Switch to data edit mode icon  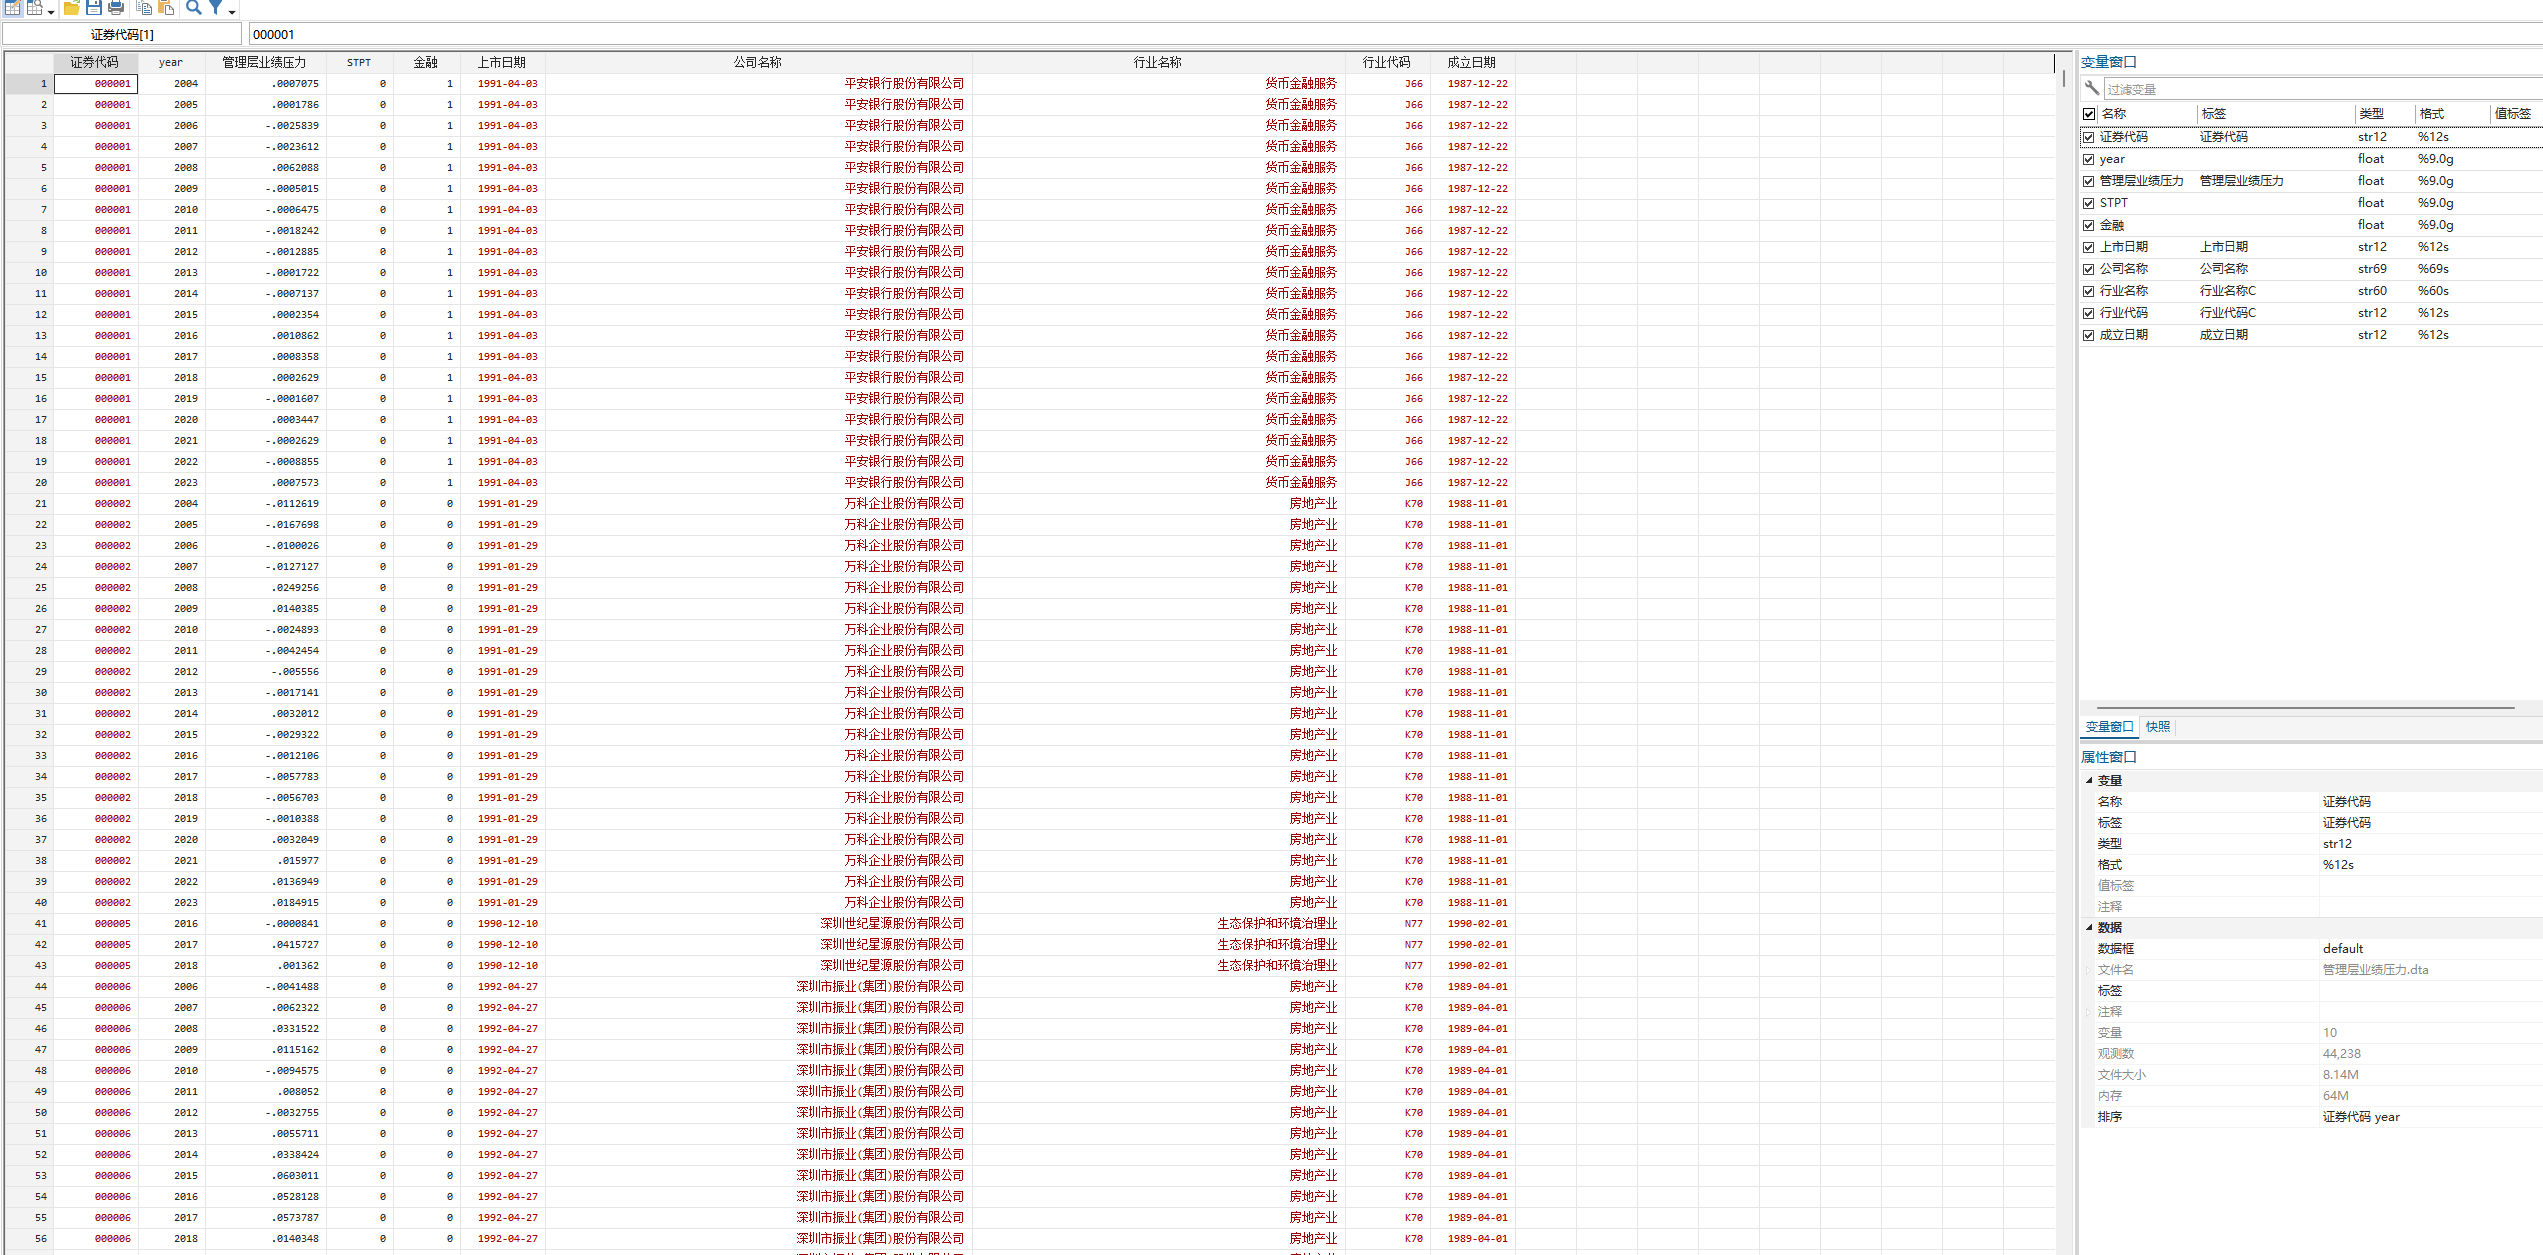tap(13, 8)
